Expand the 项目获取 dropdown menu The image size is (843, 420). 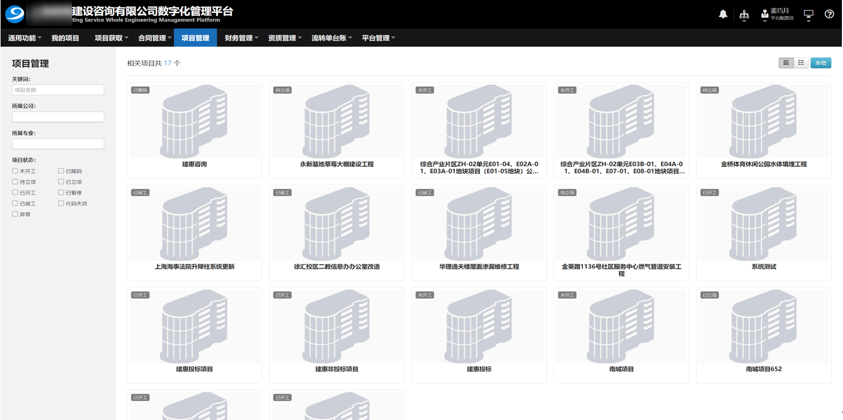[x=112, y=38]
